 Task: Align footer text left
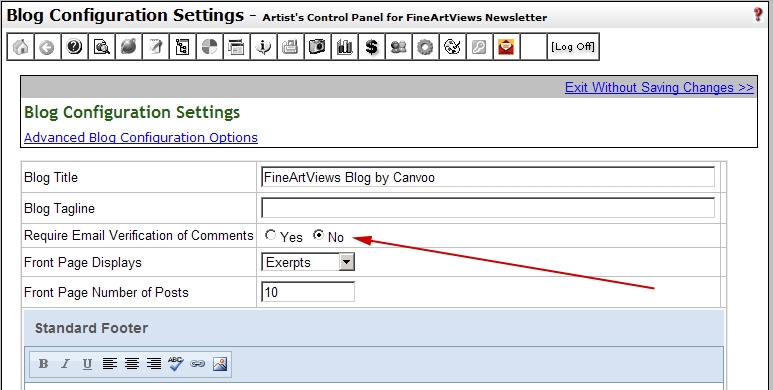(109, 364)
